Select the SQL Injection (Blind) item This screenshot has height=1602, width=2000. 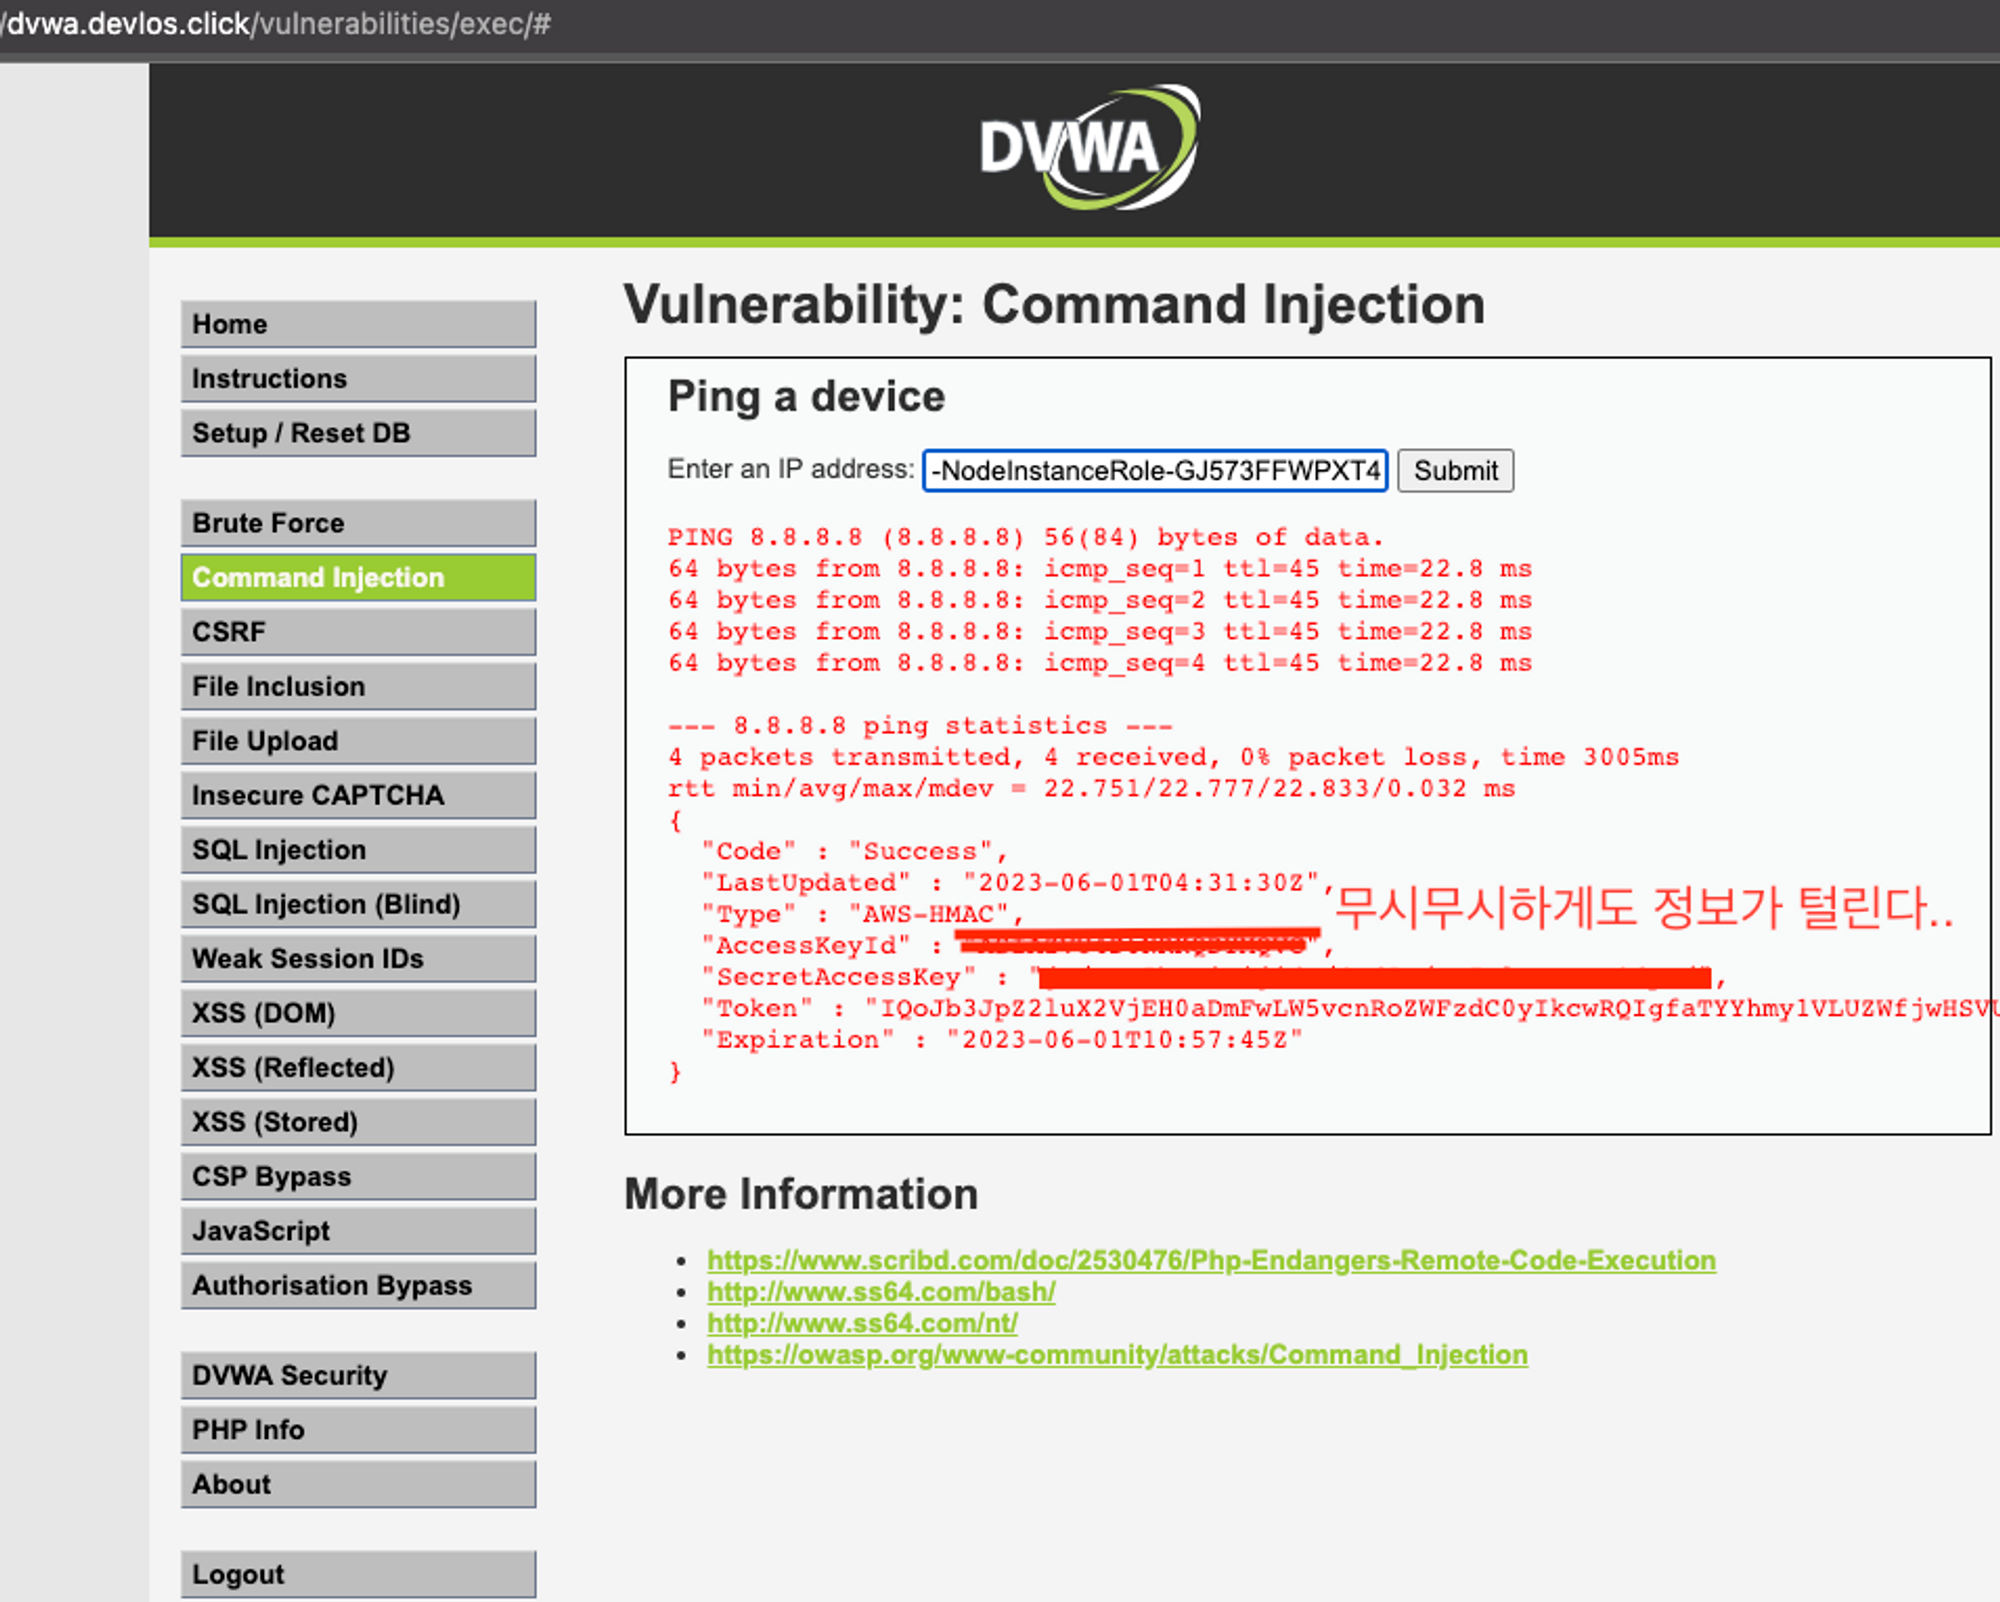tap(358, 904)
